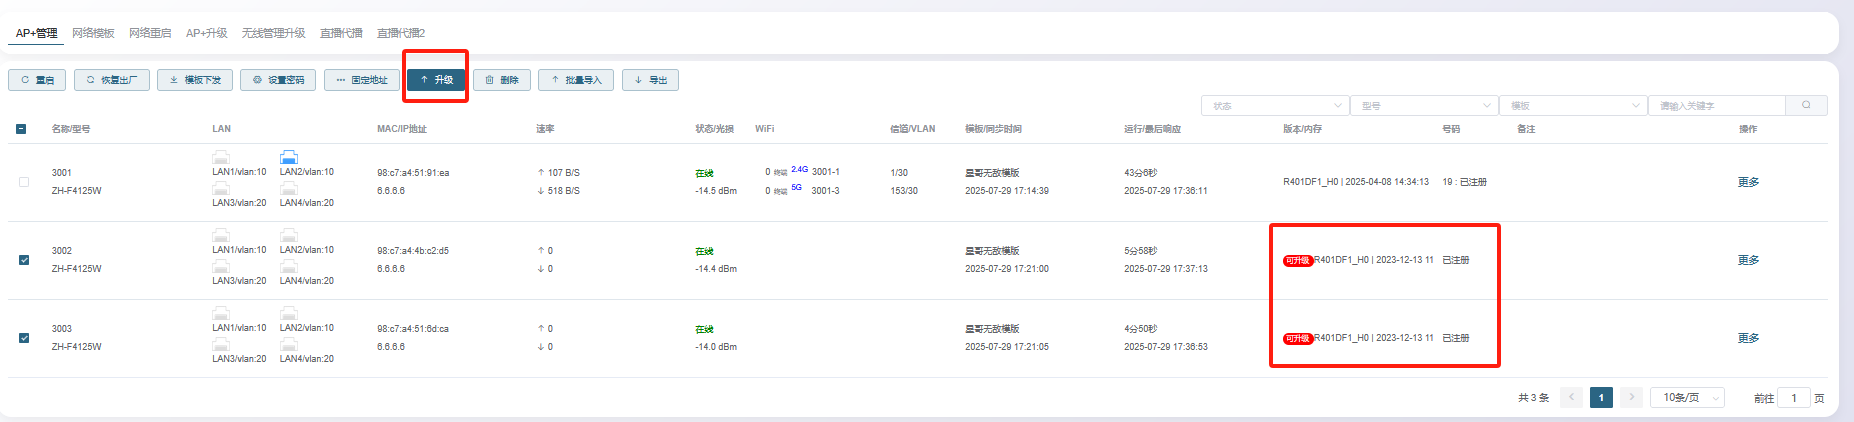Click the keyword search input field

[1716, 105]
